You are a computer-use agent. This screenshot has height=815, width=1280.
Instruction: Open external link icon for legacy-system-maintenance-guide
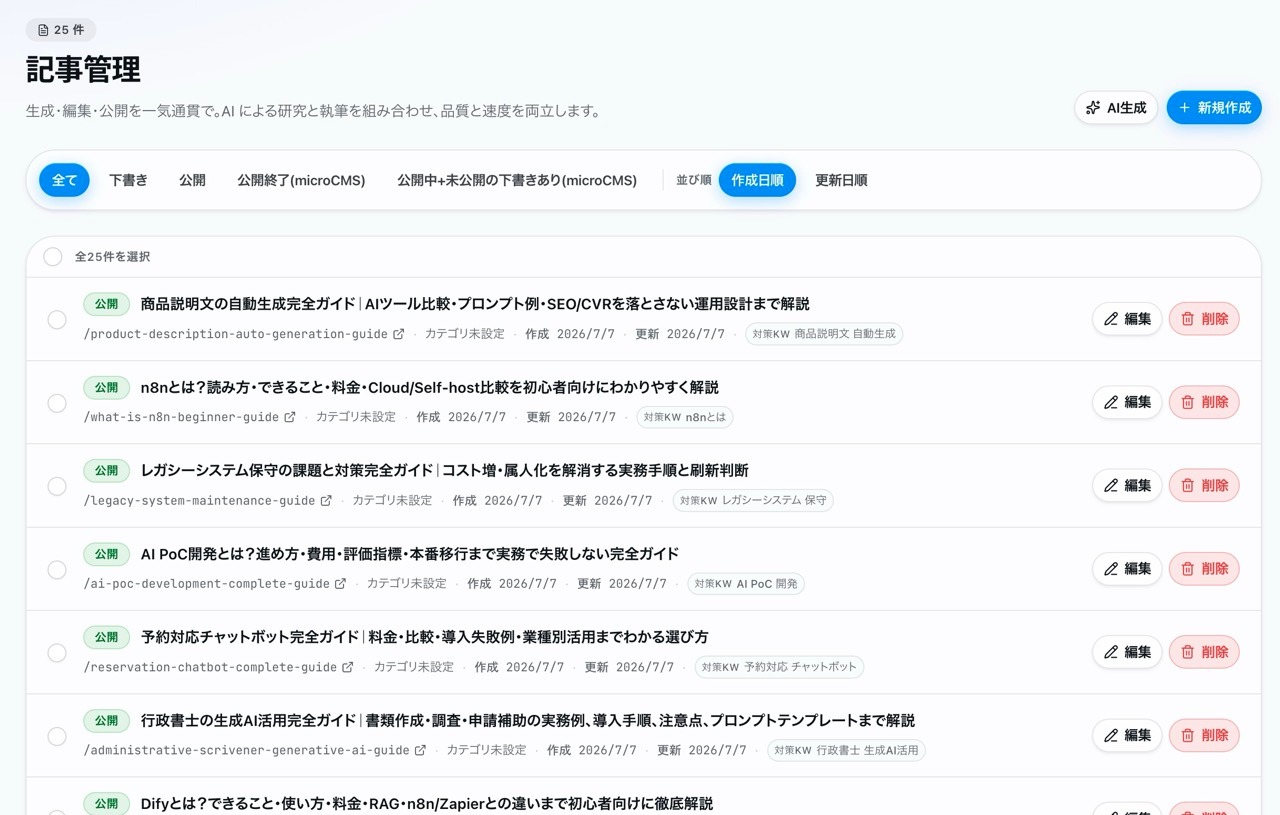tap(326, 500)
